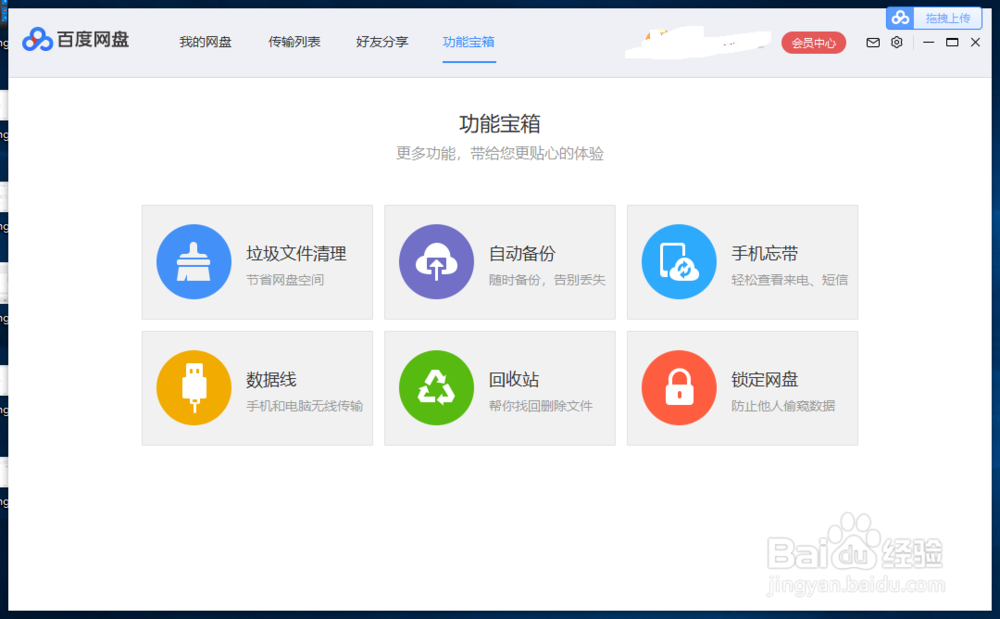1000x619 pixels.
Task: Open 会员中心 membership center
Action: click(813, 42)
